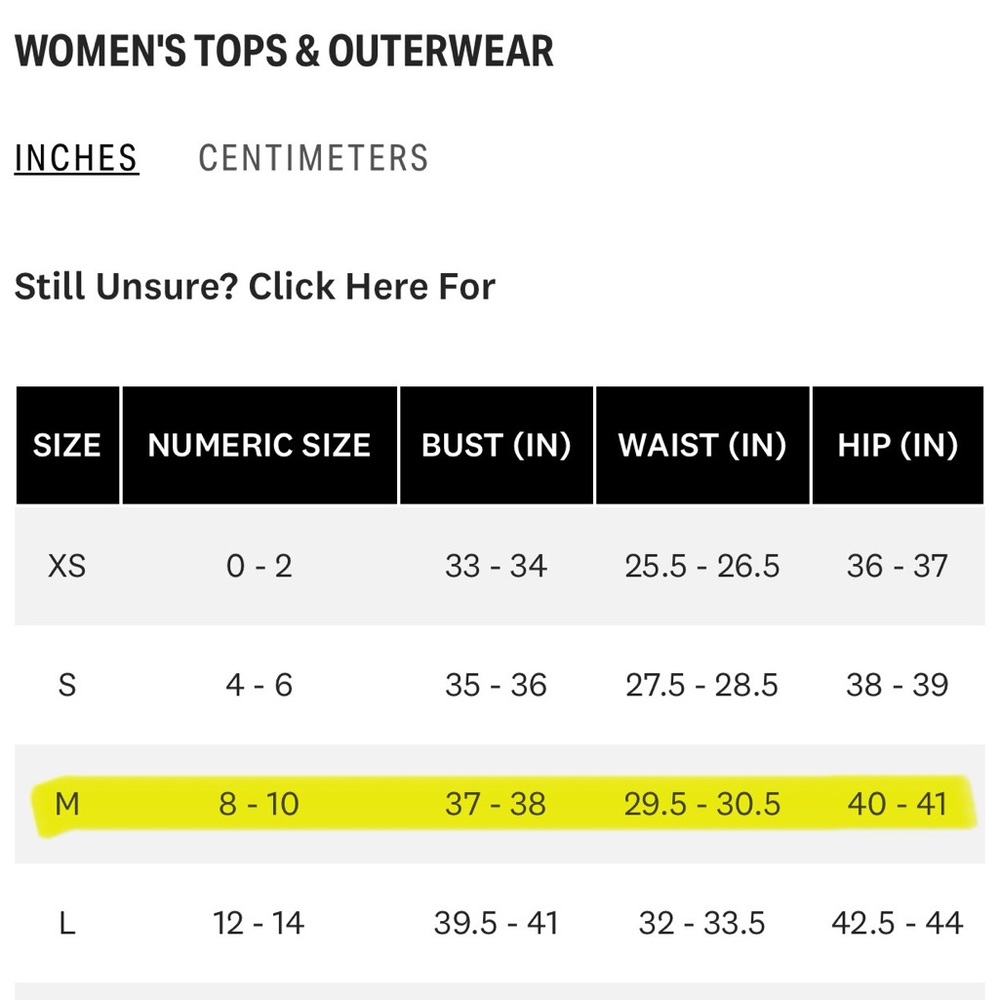Click the WAIST (IN) column header
This screenshot has width=1000, height=1000.
[702, 445]
